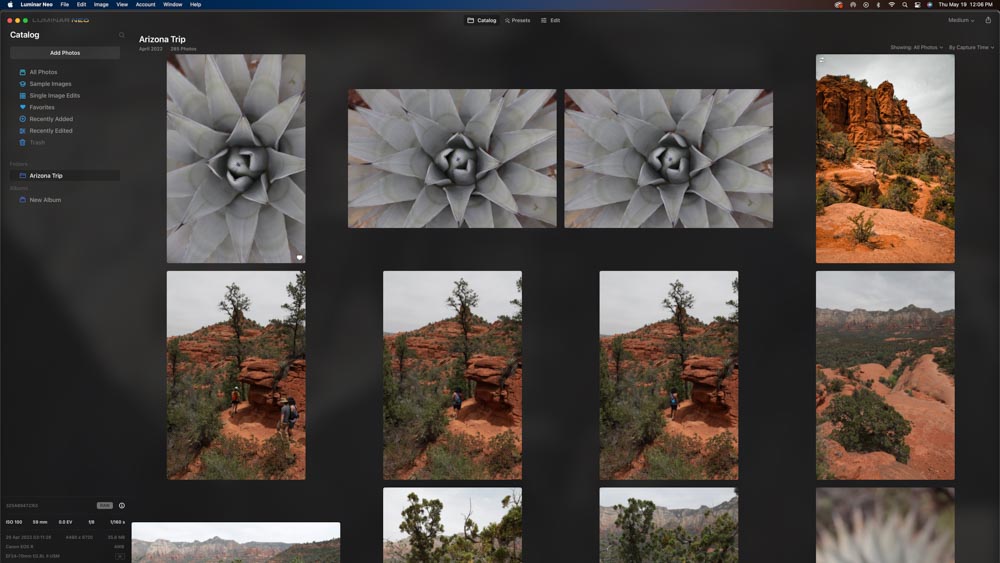Screen dimensions: 1000x563
Task: Click the Single Image Edits icon
Action: click(x=23, y=96)
